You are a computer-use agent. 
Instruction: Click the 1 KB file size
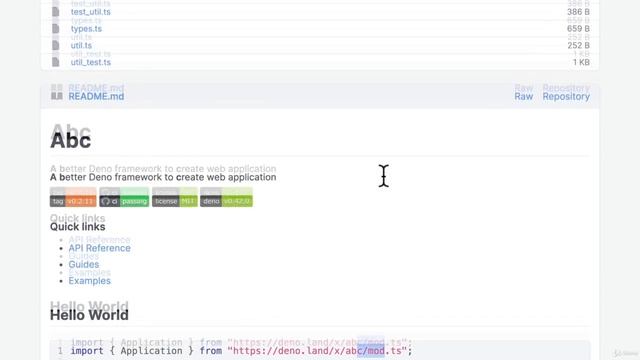coord(581,62)
